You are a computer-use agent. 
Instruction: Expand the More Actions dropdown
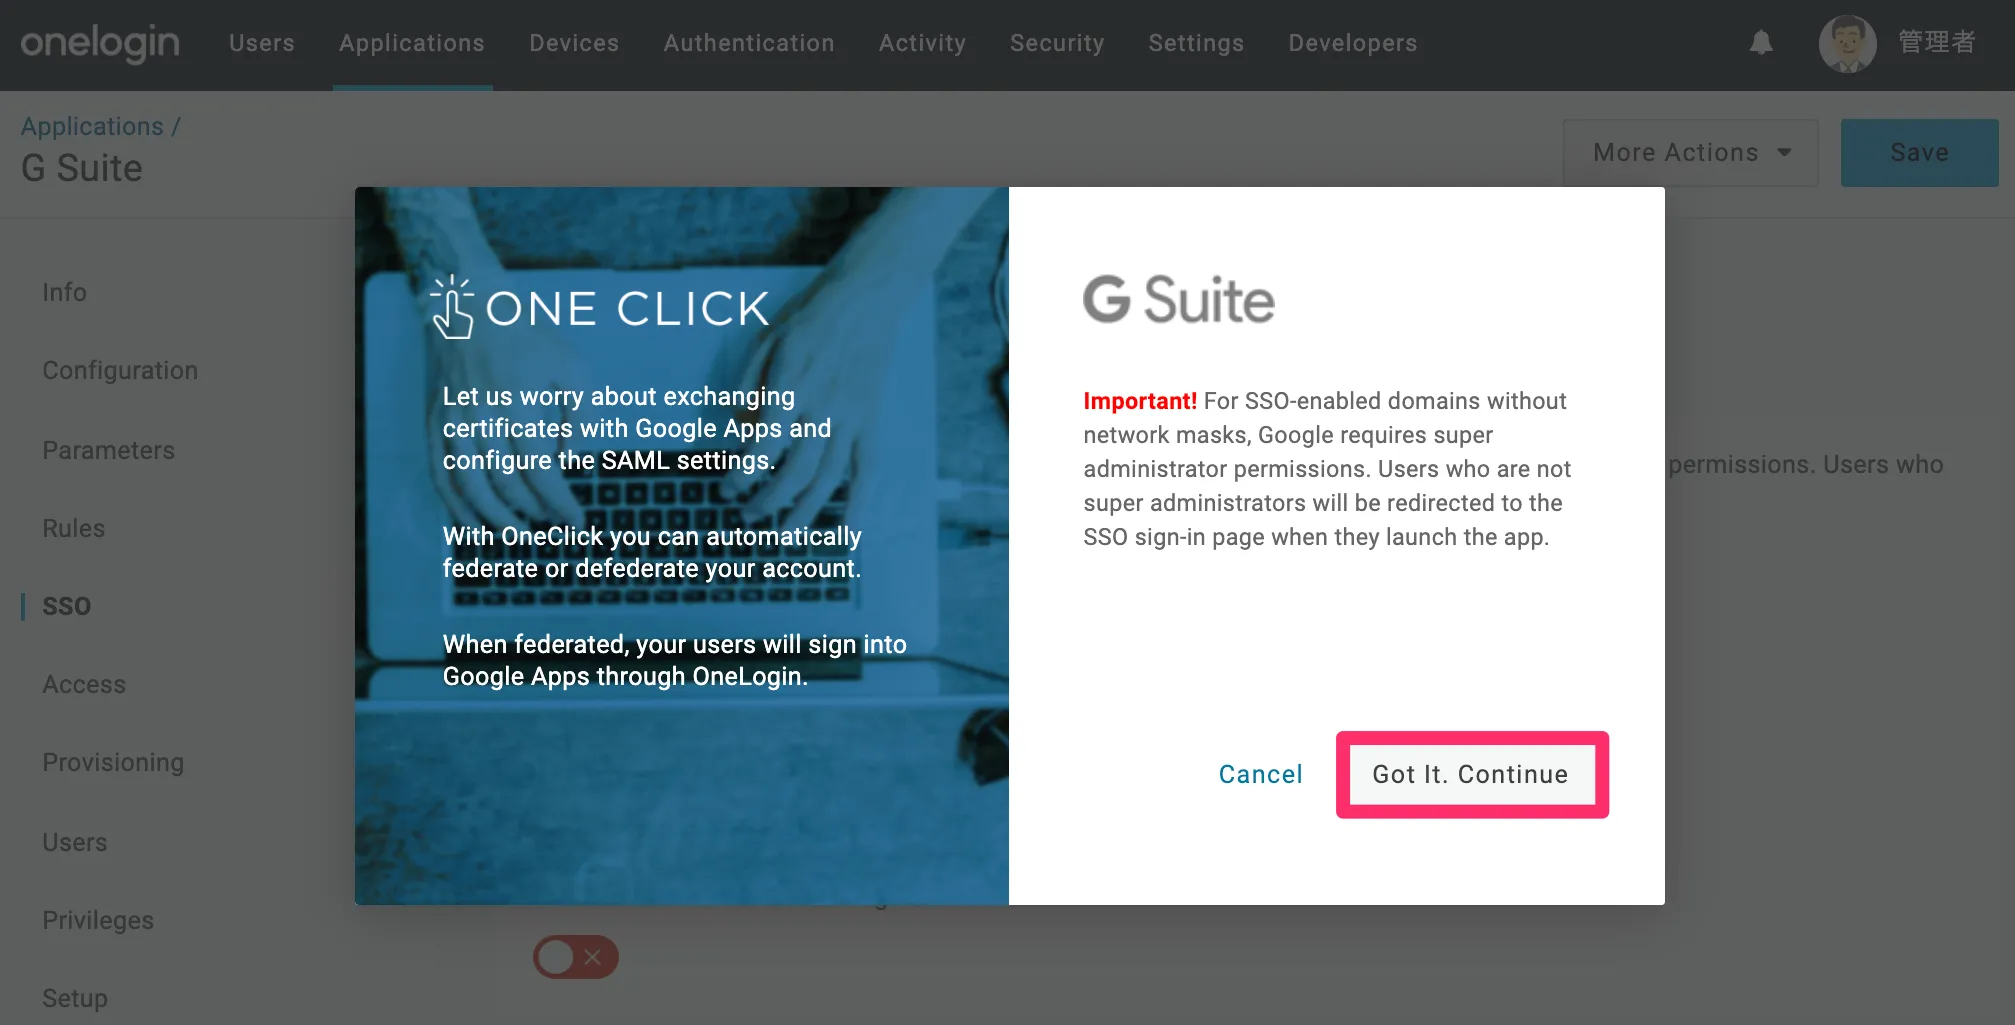[x=1691, y=153]
